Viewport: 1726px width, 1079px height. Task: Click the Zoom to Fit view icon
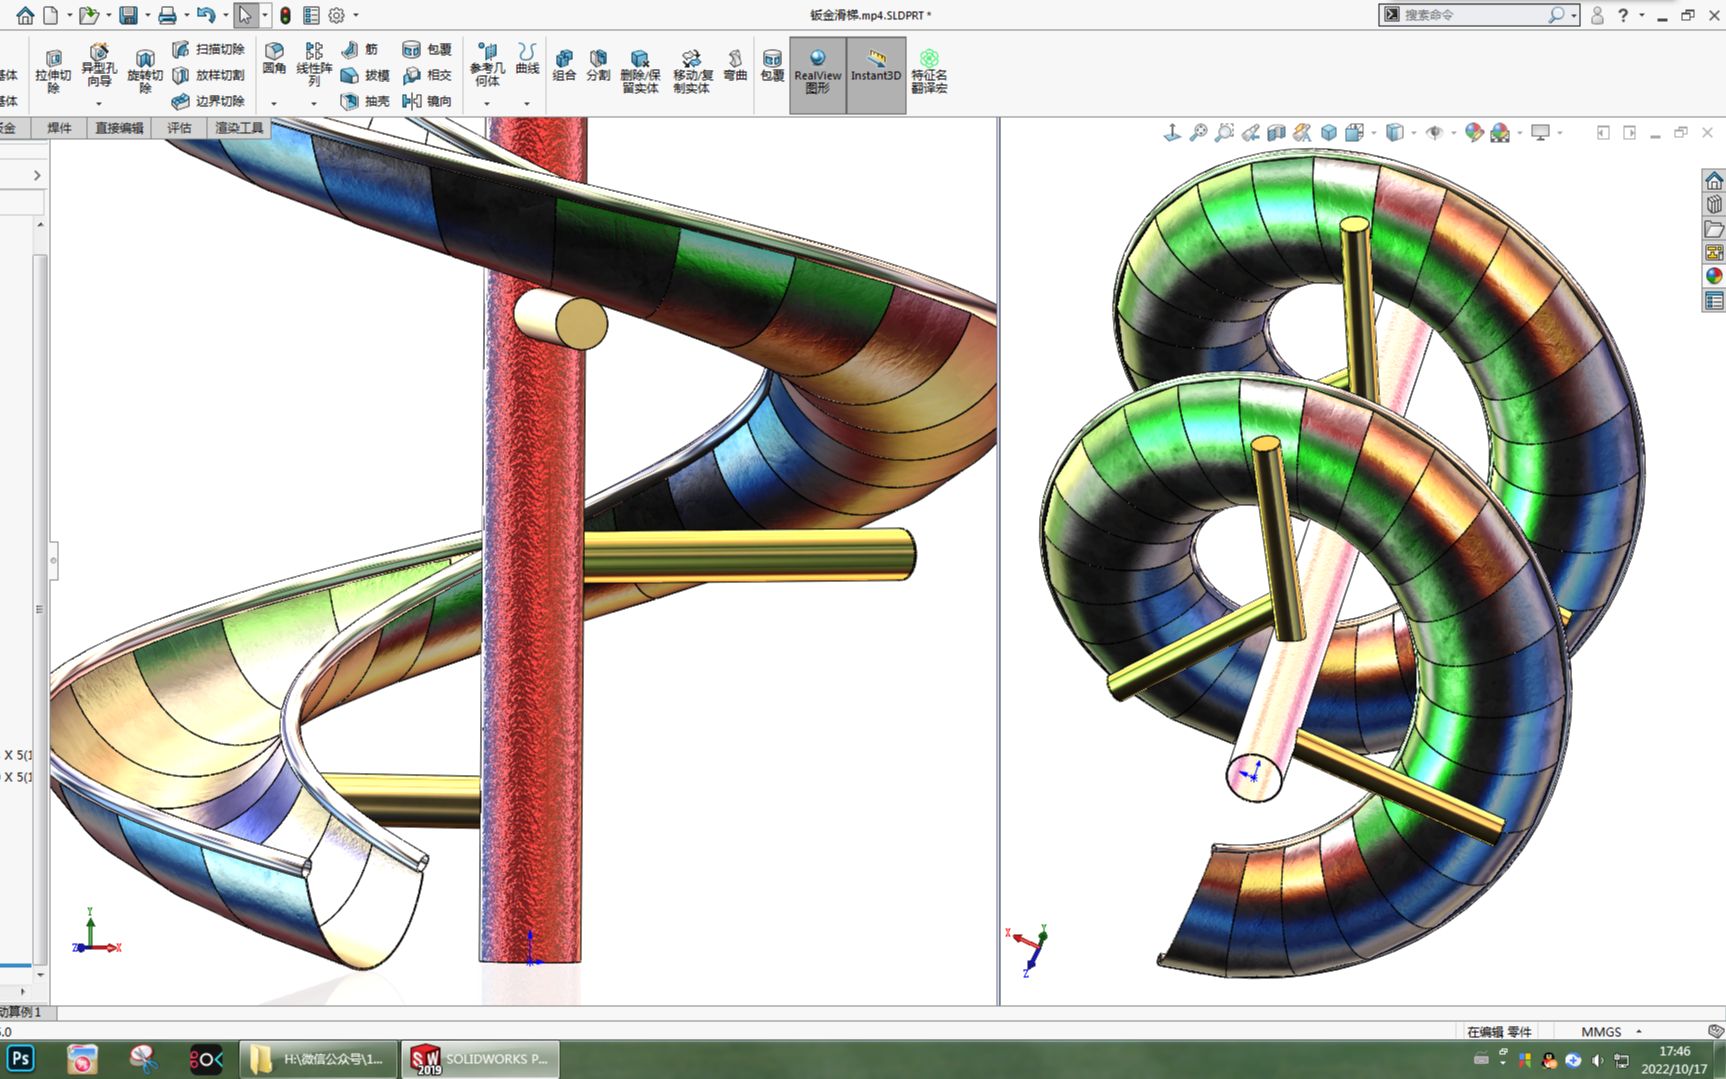coord(1198,133)
